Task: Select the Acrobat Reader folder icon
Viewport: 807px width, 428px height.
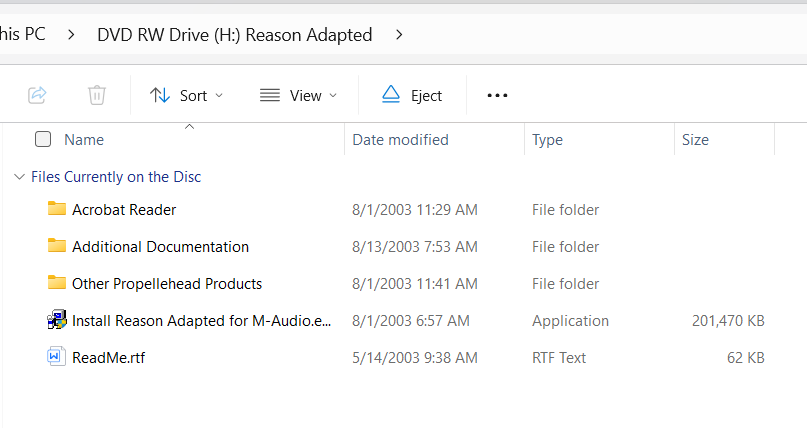Action: point(57,208)
